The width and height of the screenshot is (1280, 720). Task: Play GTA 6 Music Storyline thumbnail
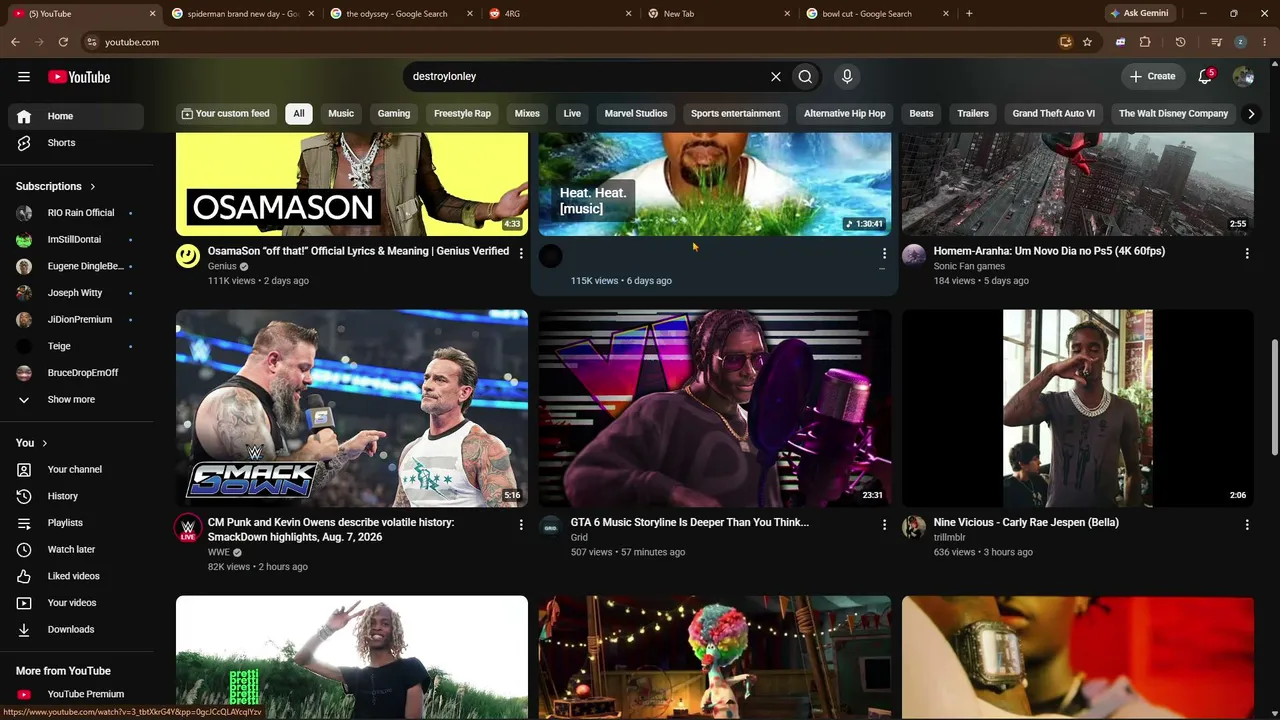[x=715, y=408]
